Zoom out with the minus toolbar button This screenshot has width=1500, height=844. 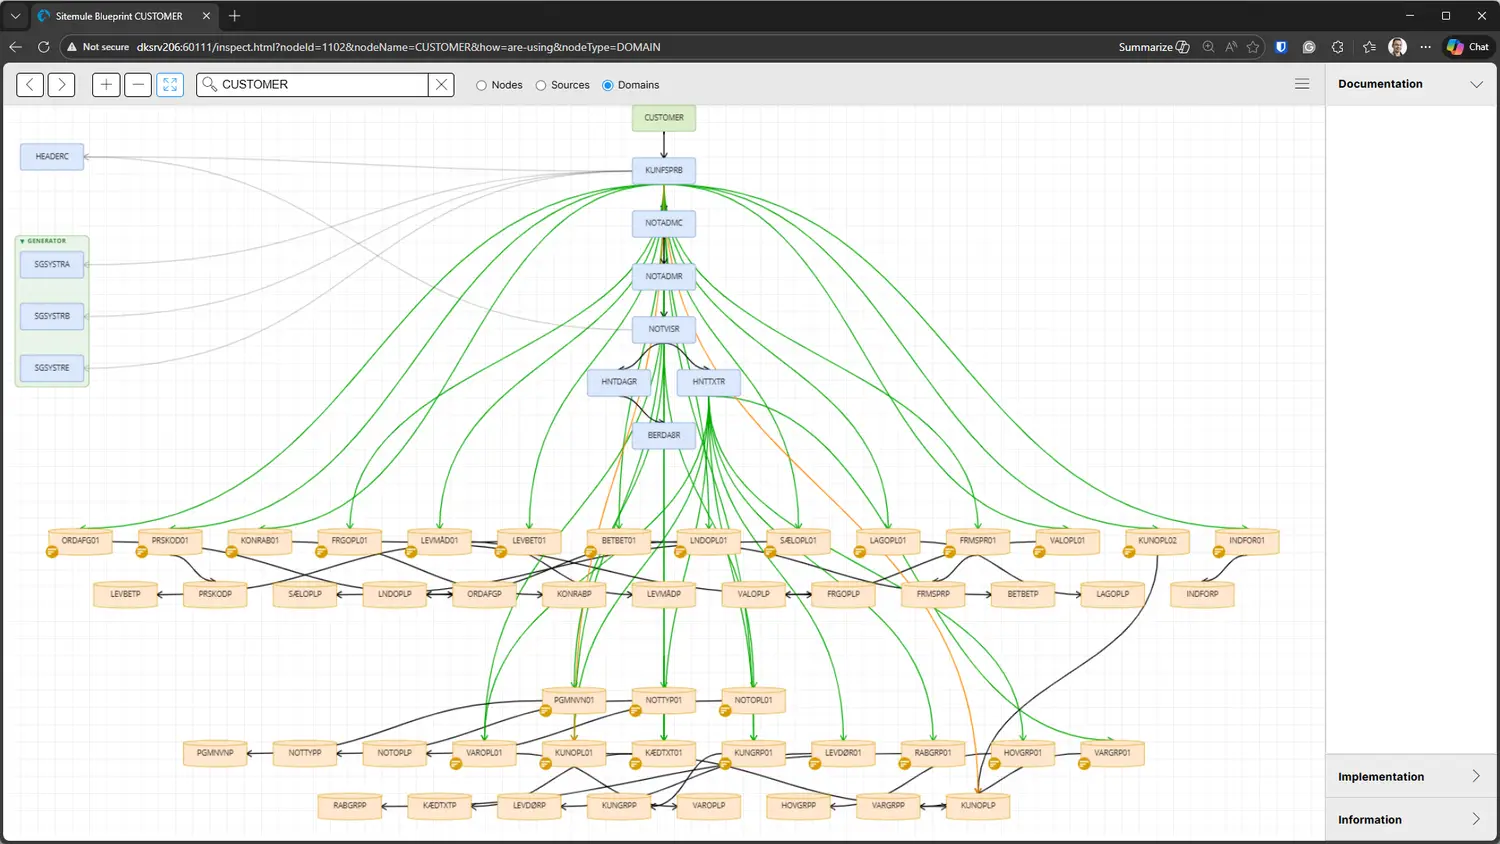click(138, 85)
